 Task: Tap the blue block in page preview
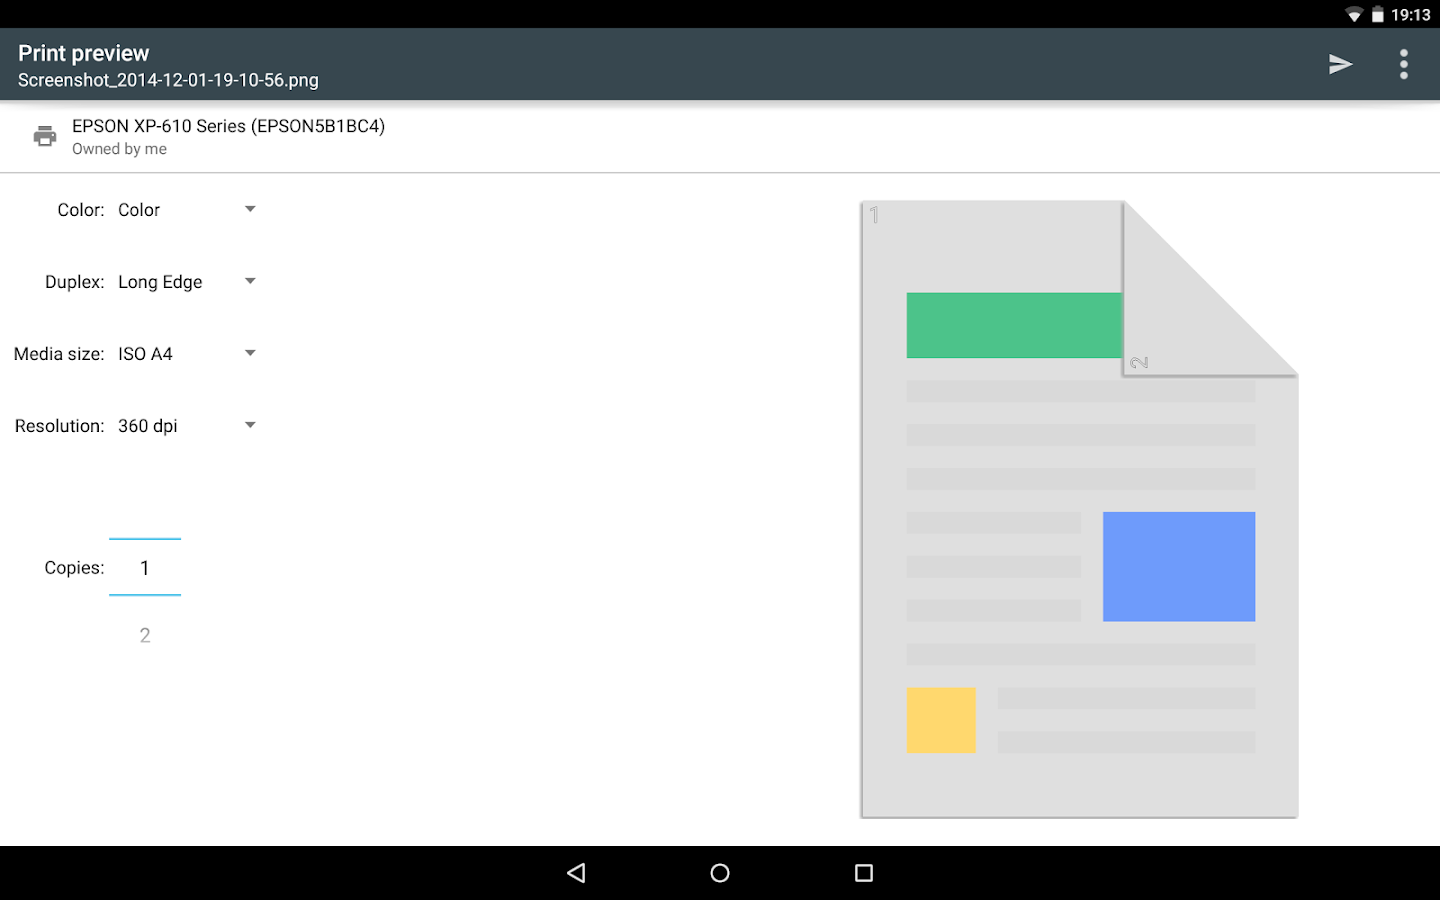click(1179, 567)
